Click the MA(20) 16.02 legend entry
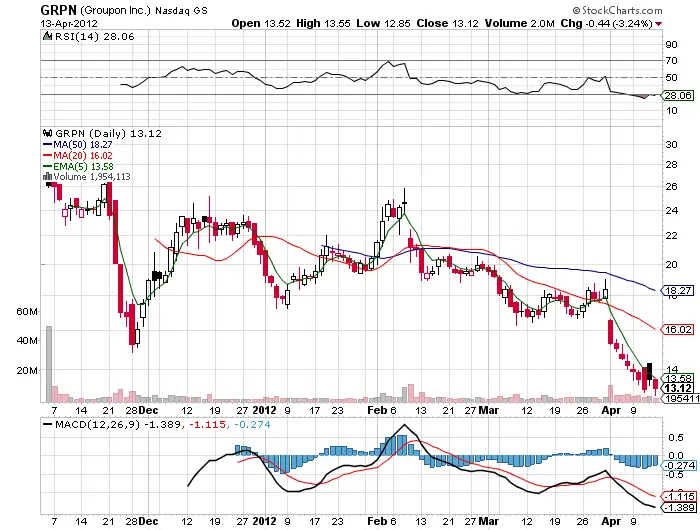700x530 pixels. pyautogui.click(x=78, y=155)
